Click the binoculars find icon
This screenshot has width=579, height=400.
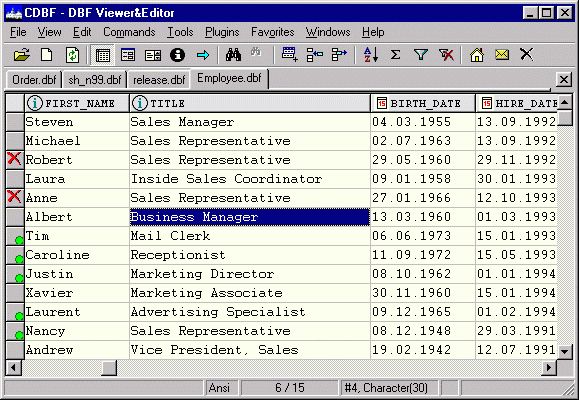click(x=233, y=55)
